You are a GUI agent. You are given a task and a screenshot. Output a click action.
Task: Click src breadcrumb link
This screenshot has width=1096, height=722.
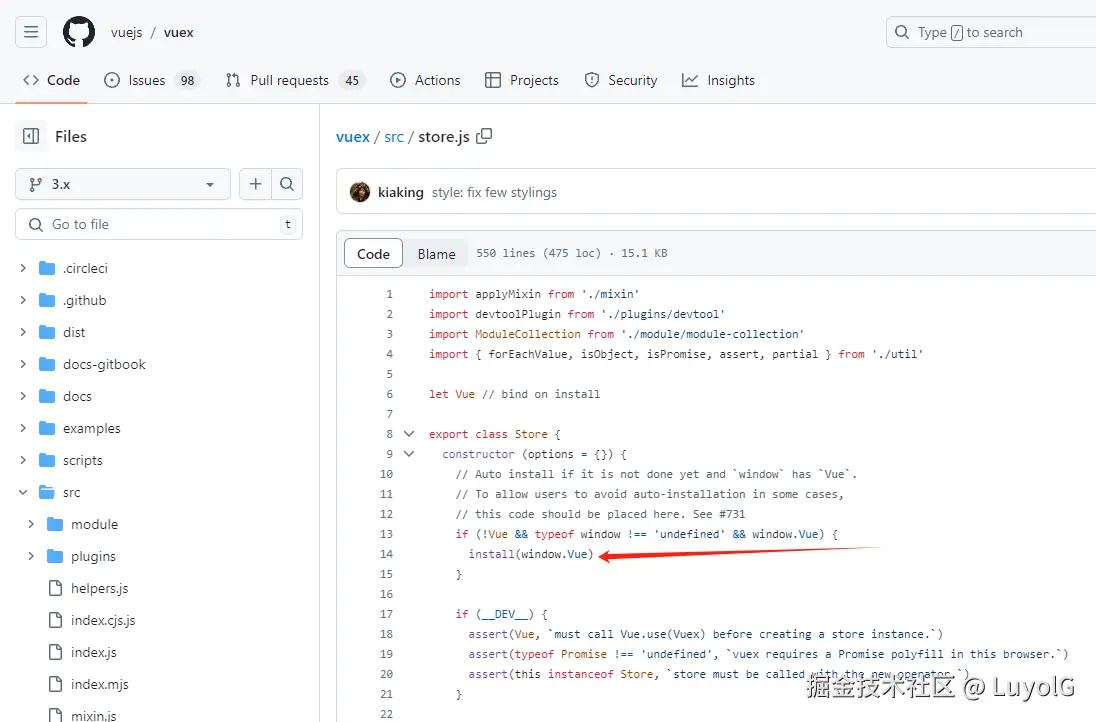pos(394,137)
